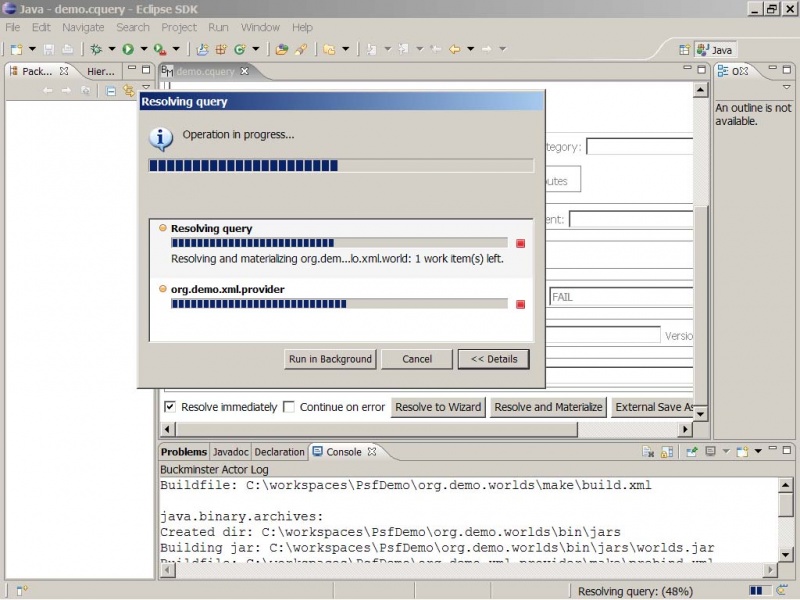The image size is (800, 600).
Task: Click the Search flashlight icon
Action: pos(301,49)
